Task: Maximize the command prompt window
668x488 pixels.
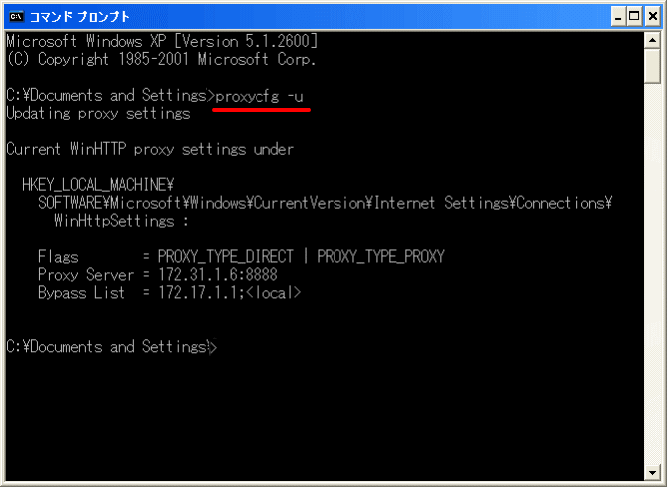Action: [x=634, y=17]
